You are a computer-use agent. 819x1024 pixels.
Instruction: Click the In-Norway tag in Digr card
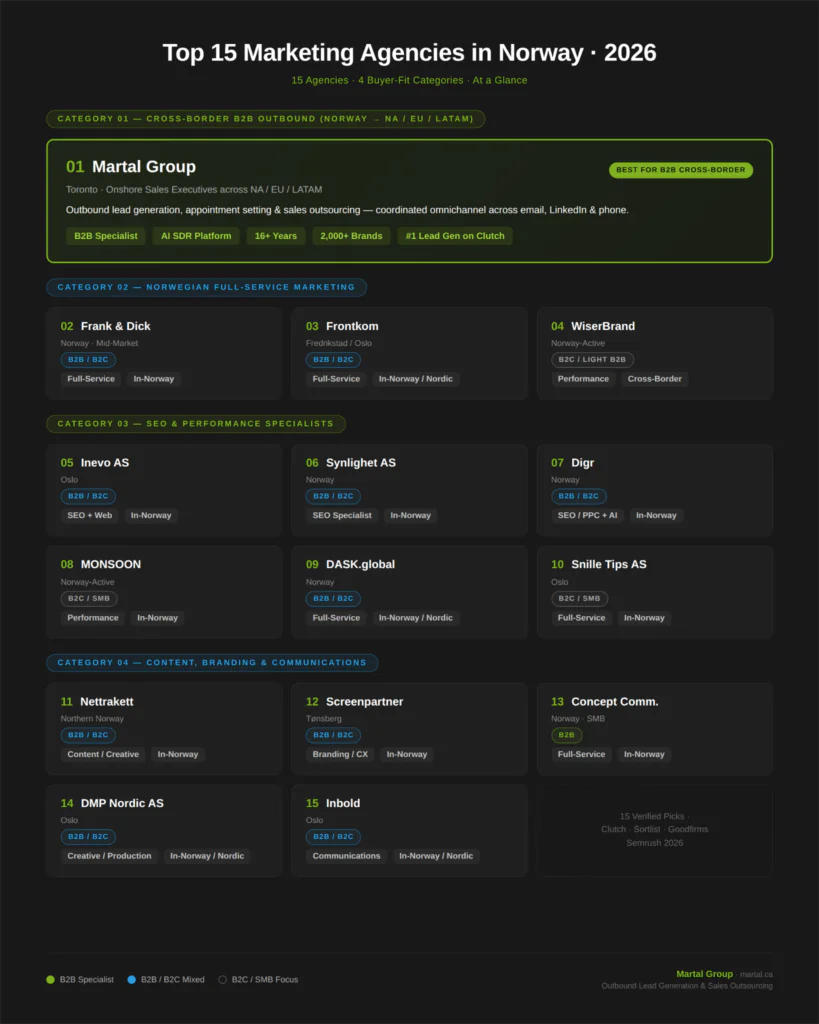(656, 515)
